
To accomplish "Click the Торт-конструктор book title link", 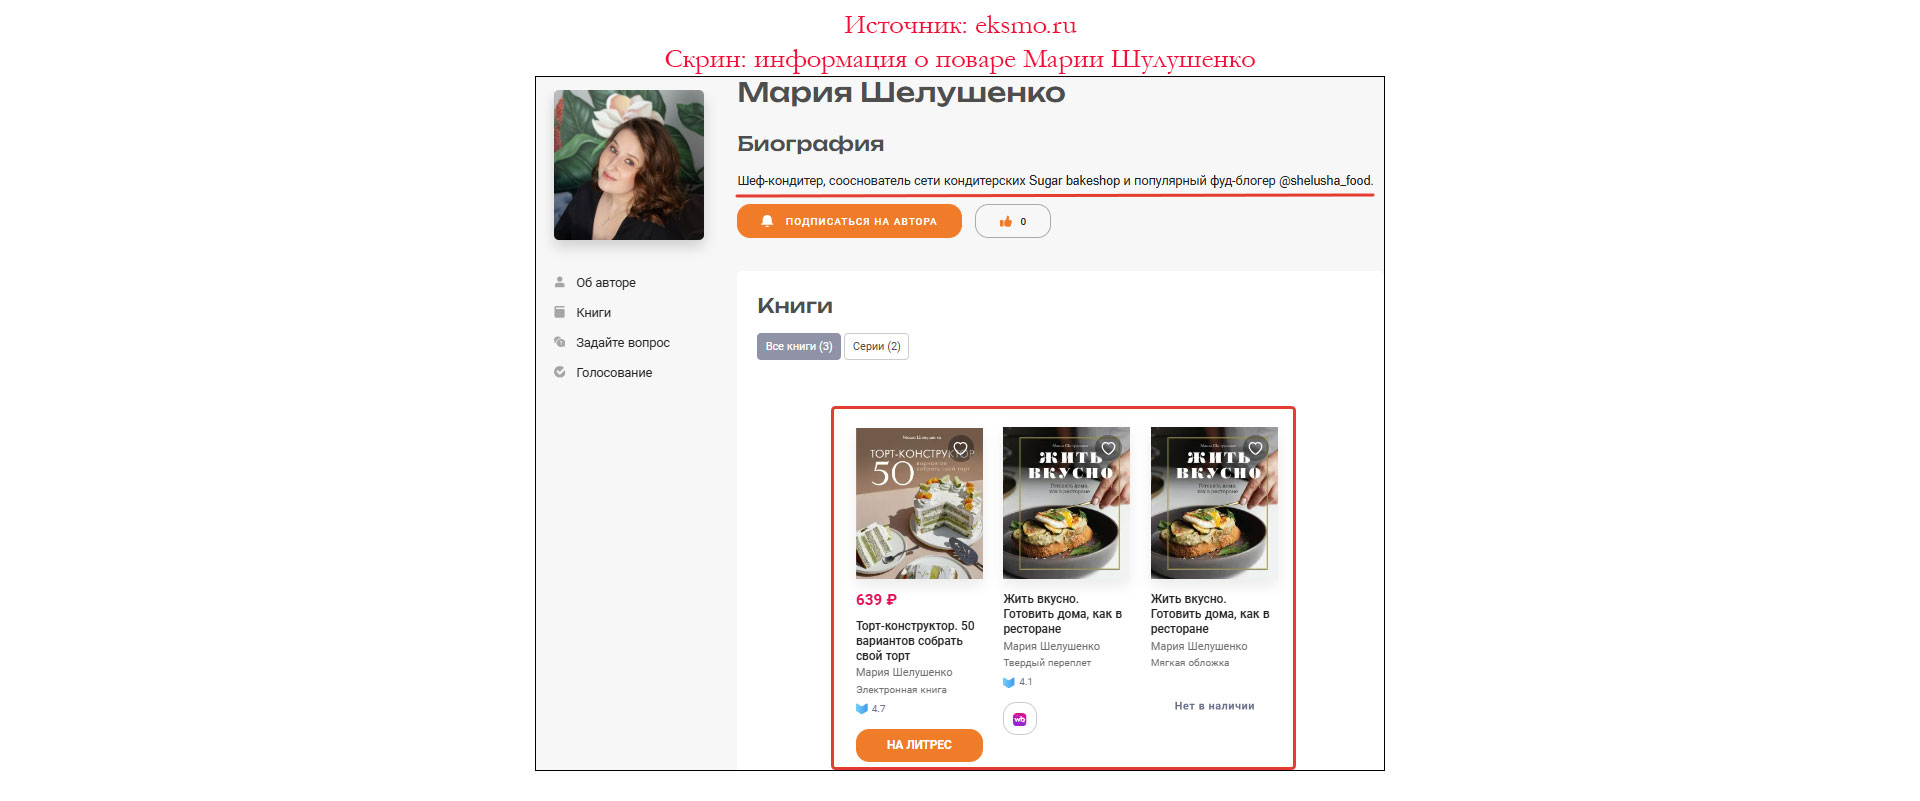I will [915, 641].
